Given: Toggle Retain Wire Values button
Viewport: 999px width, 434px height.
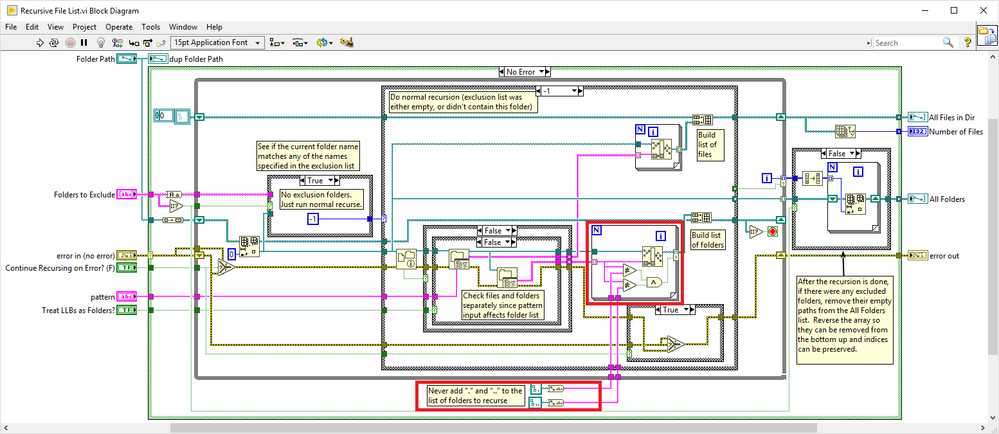Looking at the screenshot, I should [x=116, y=43].
